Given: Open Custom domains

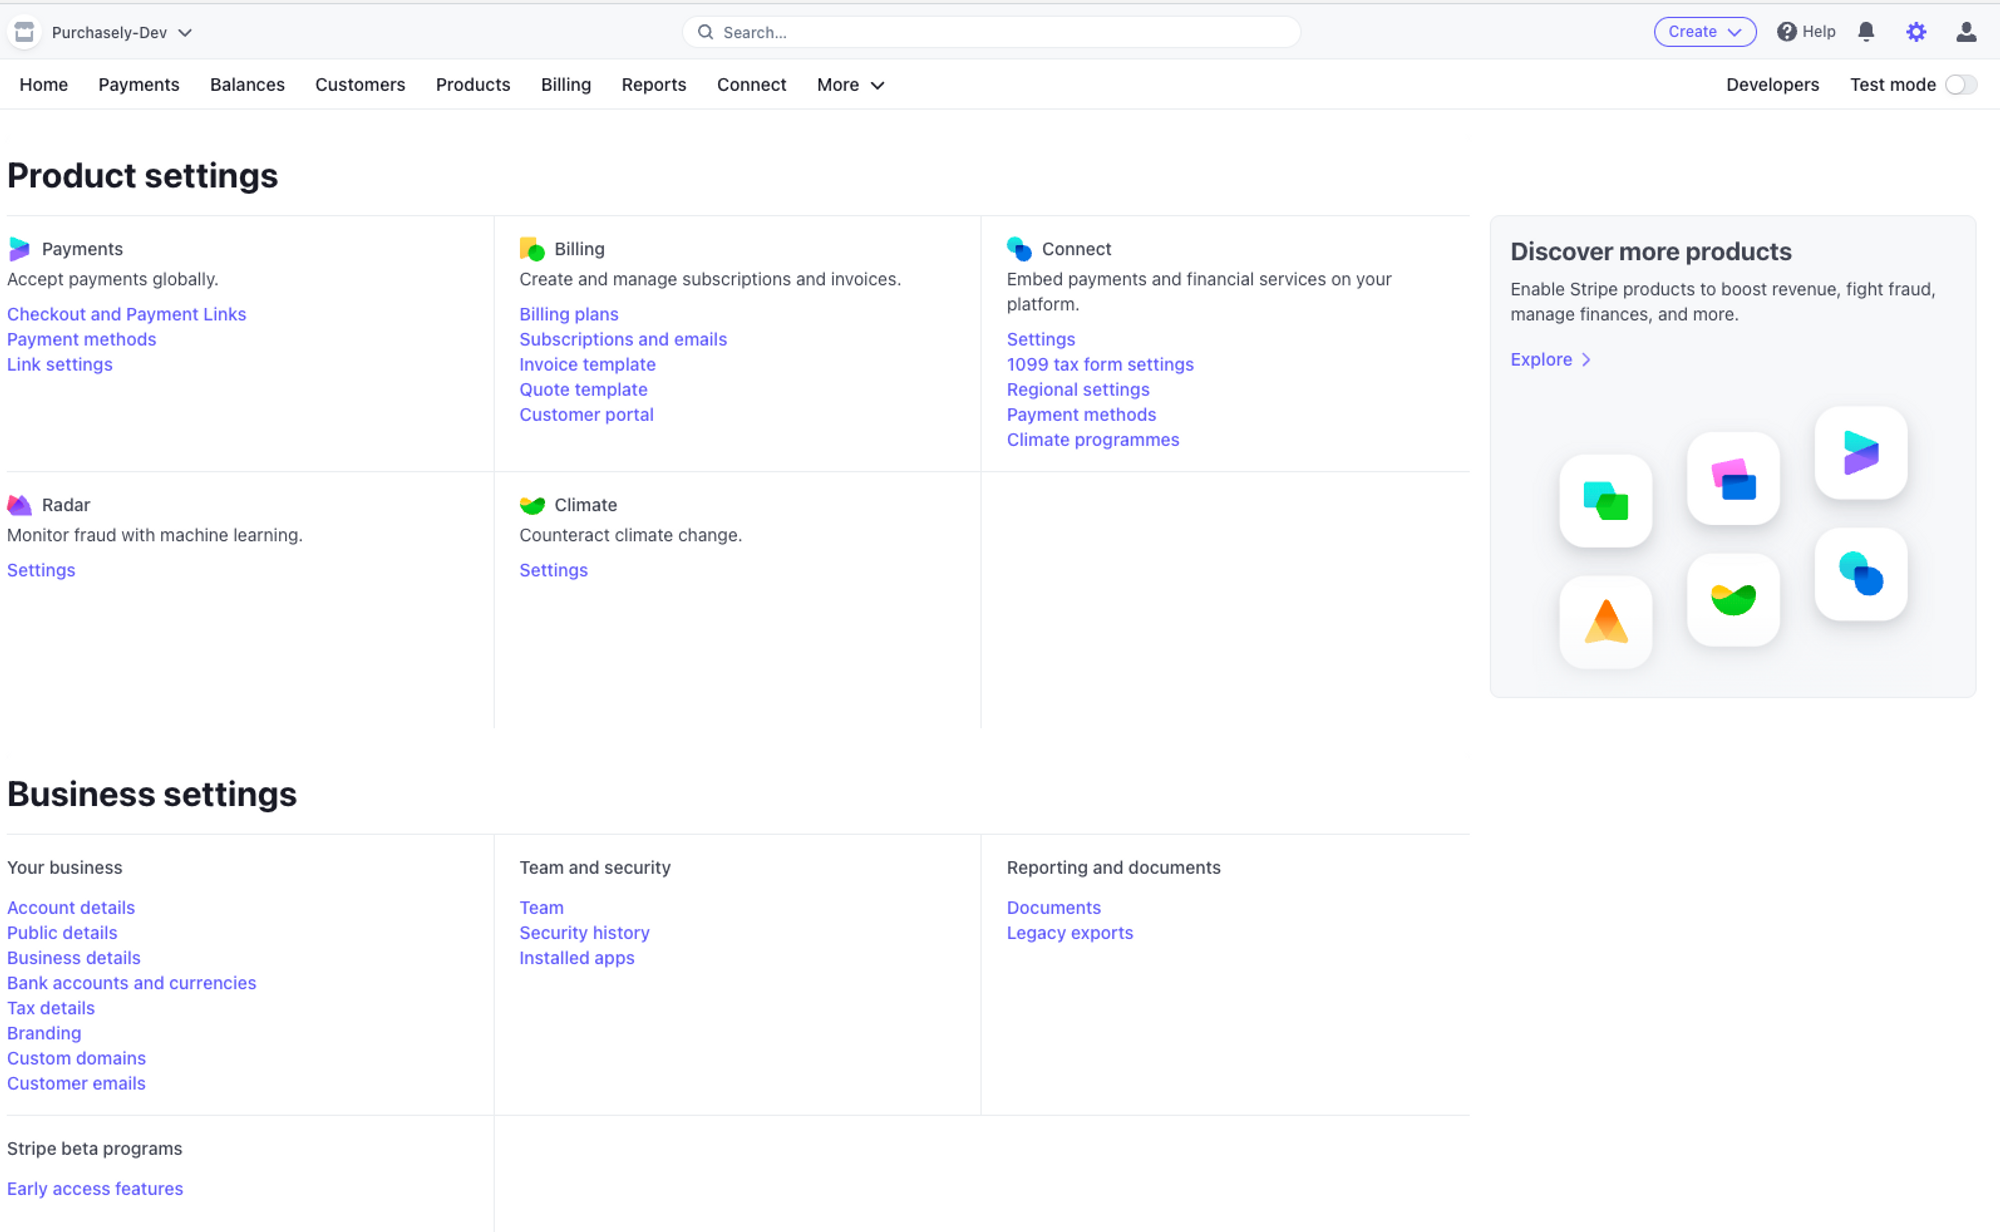Looking at the screenshot, I should [x=76, y=1057].
